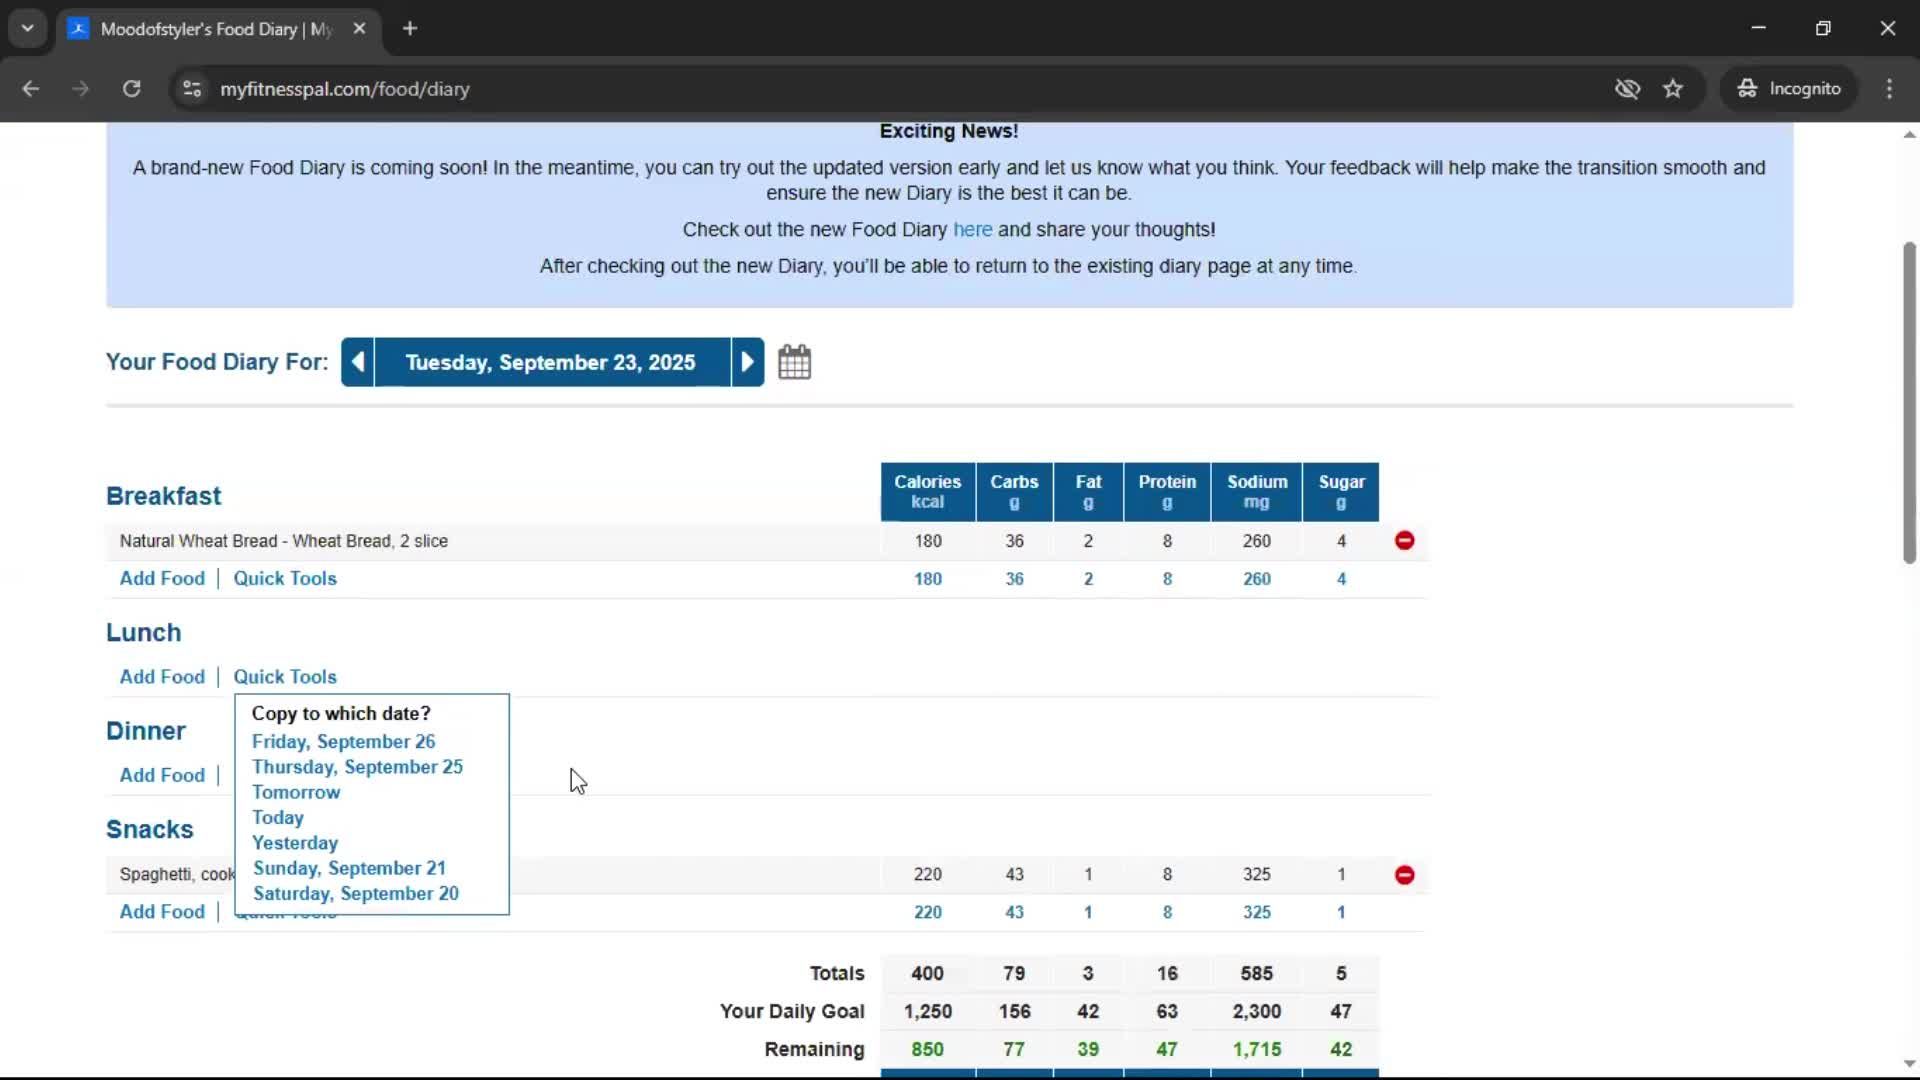Click the Incognito indicator
Image resolution: width=1920 pixels, height=1080 pixels.
pos(1788,89)
